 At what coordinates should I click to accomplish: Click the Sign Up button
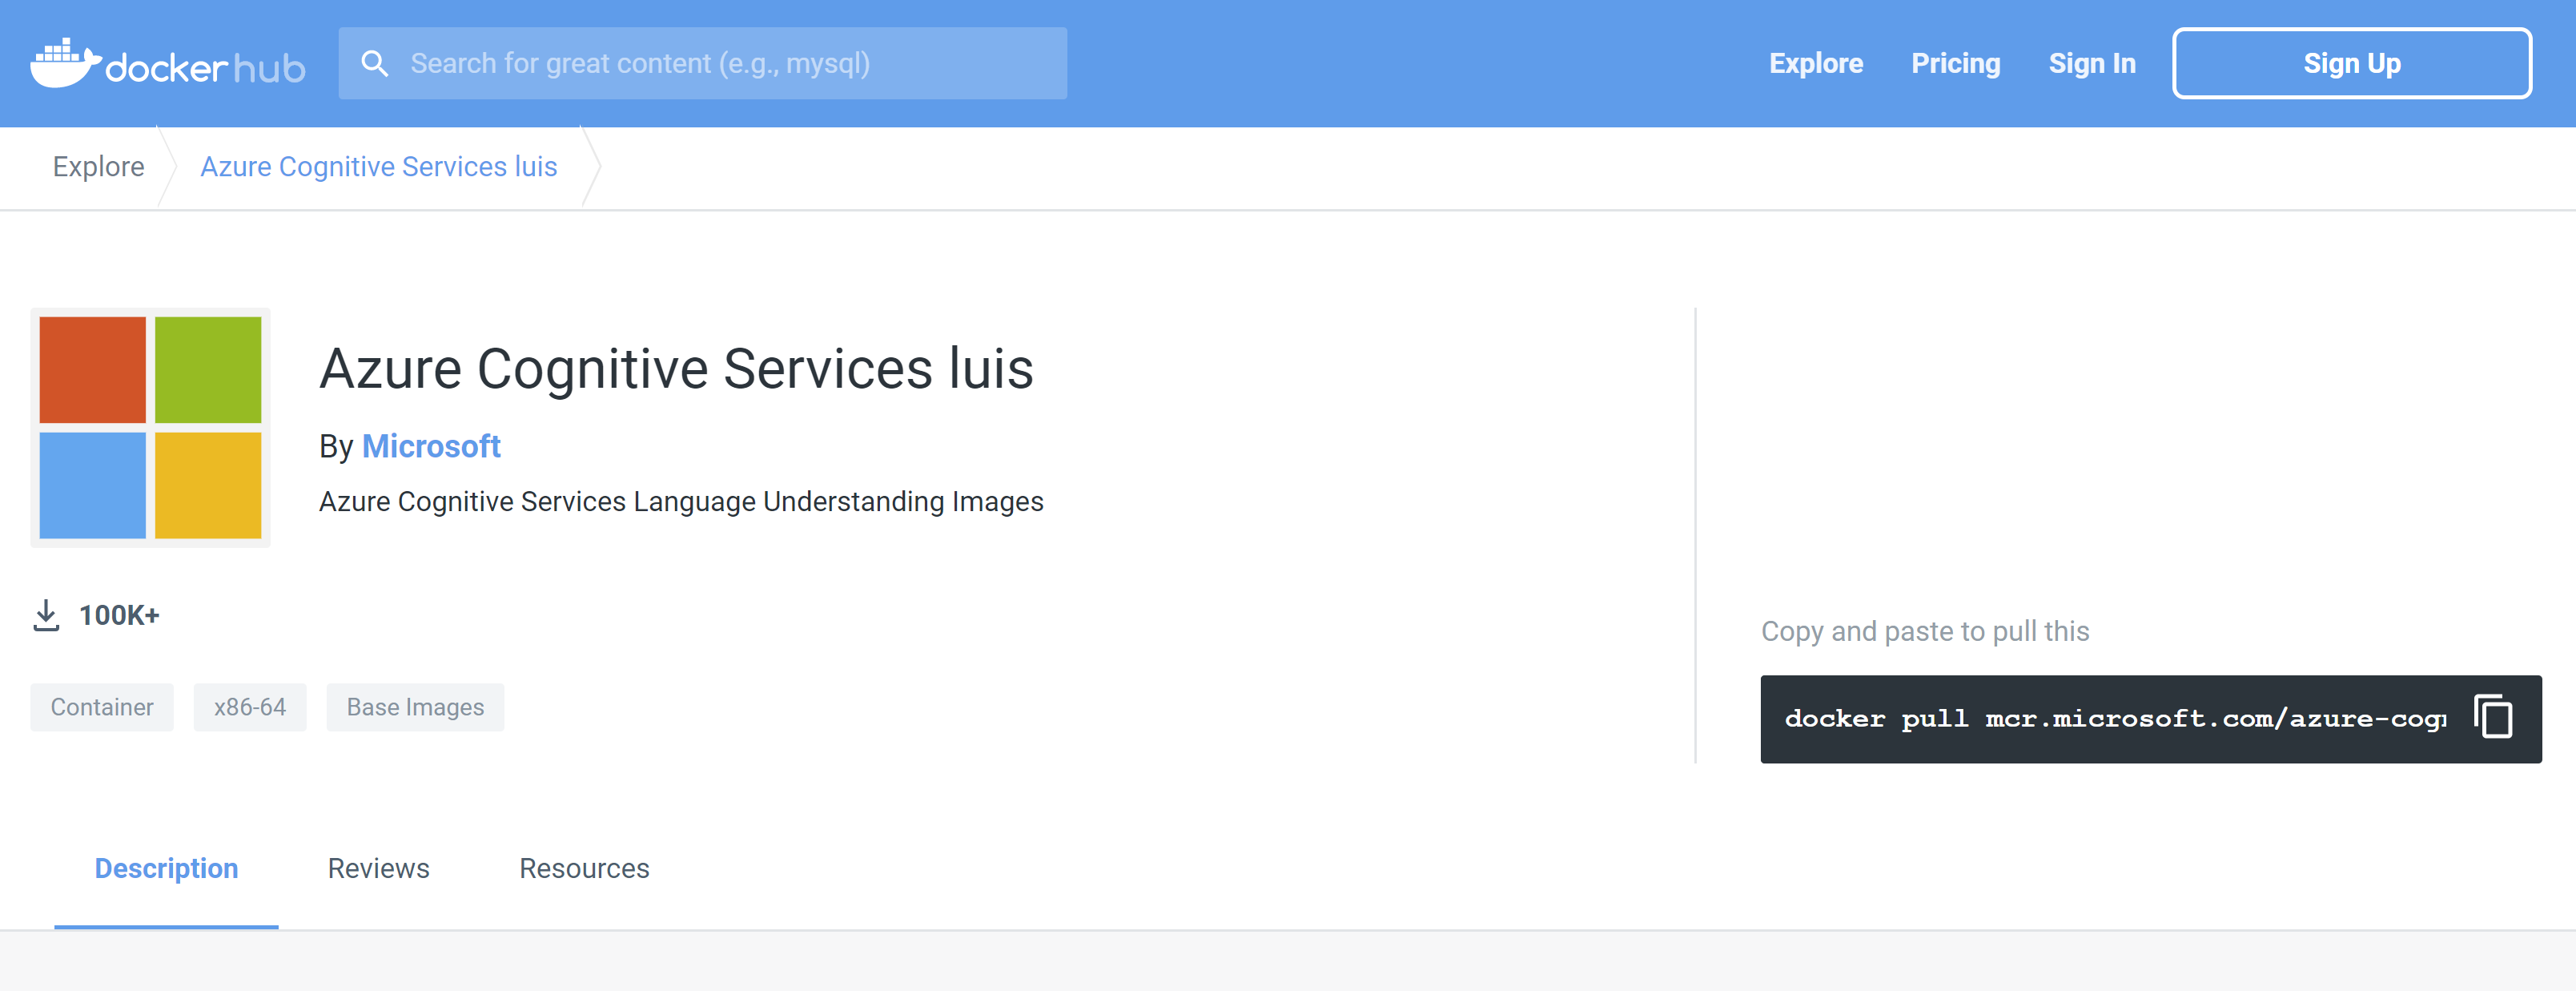pos(2352,63)
